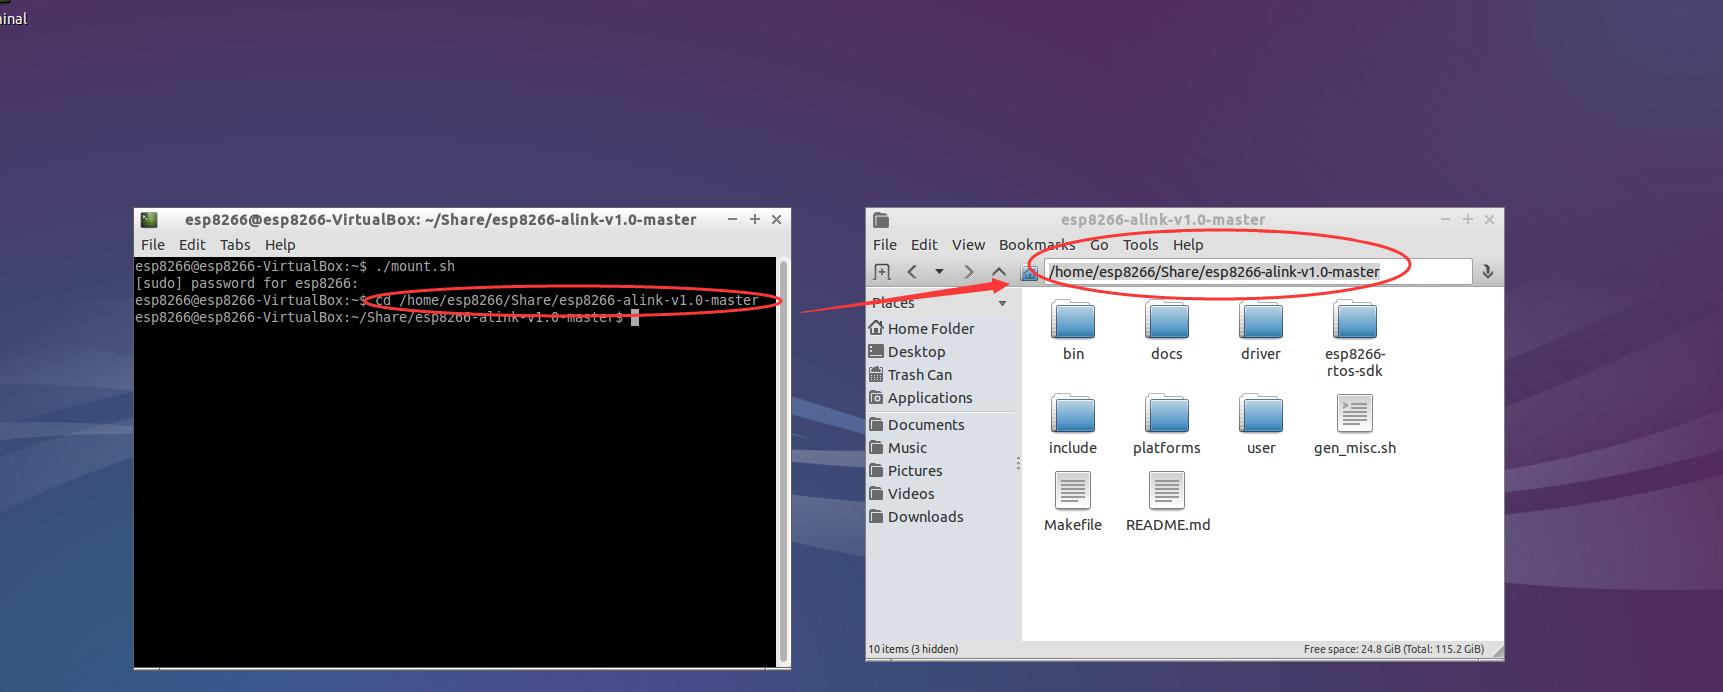Go up to parent folder
Viewport: 1723px width, 692px height.
[x=998, y=272]
